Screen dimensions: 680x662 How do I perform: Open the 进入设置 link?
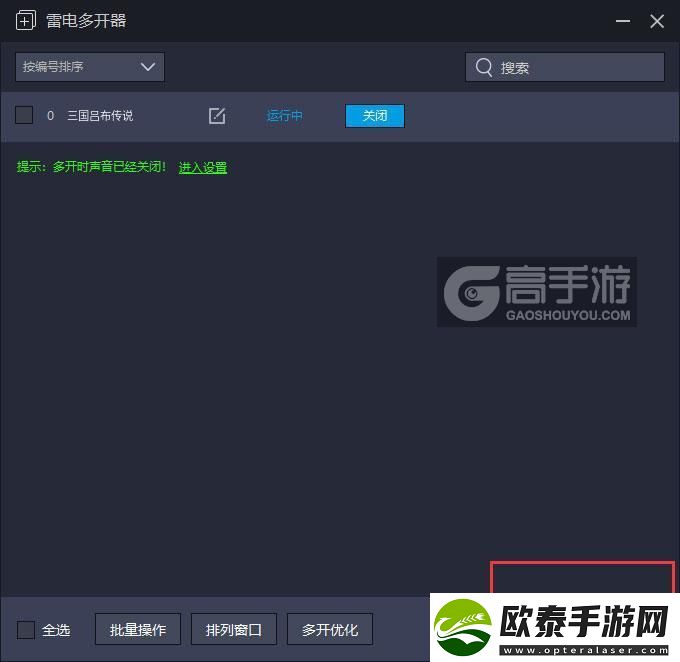coord(203,167)
